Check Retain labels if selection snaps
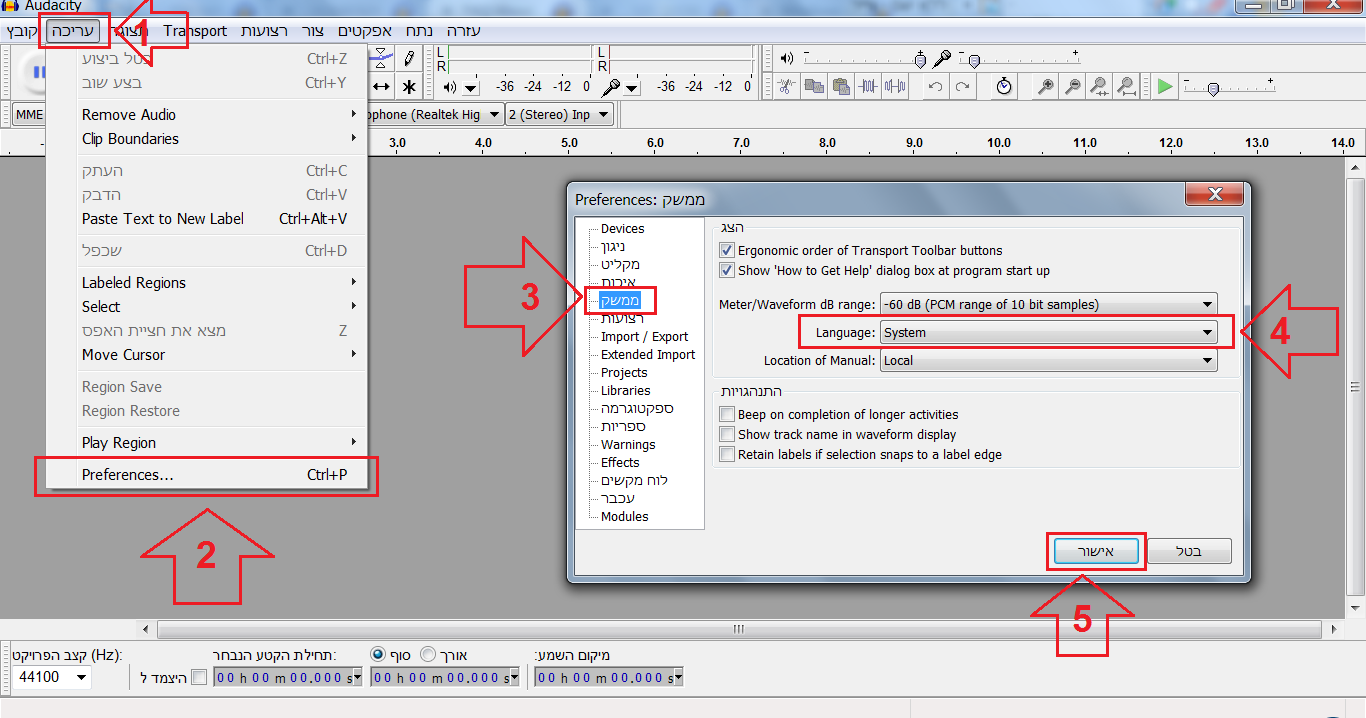This screenshot has width=1366, height=718. (728, 455)
